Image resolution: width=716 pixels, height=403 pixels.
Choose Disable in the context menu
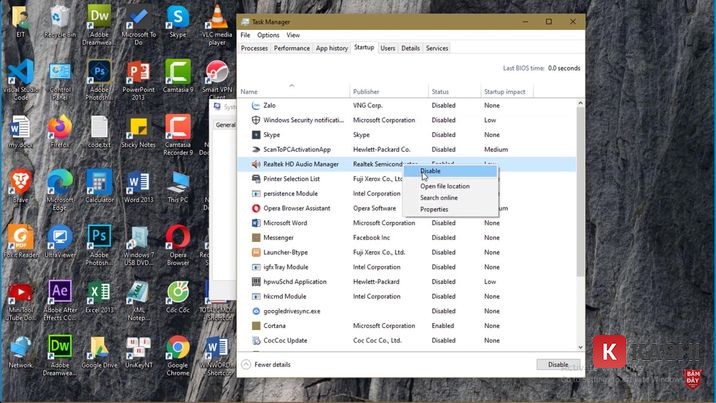(450, 171)
